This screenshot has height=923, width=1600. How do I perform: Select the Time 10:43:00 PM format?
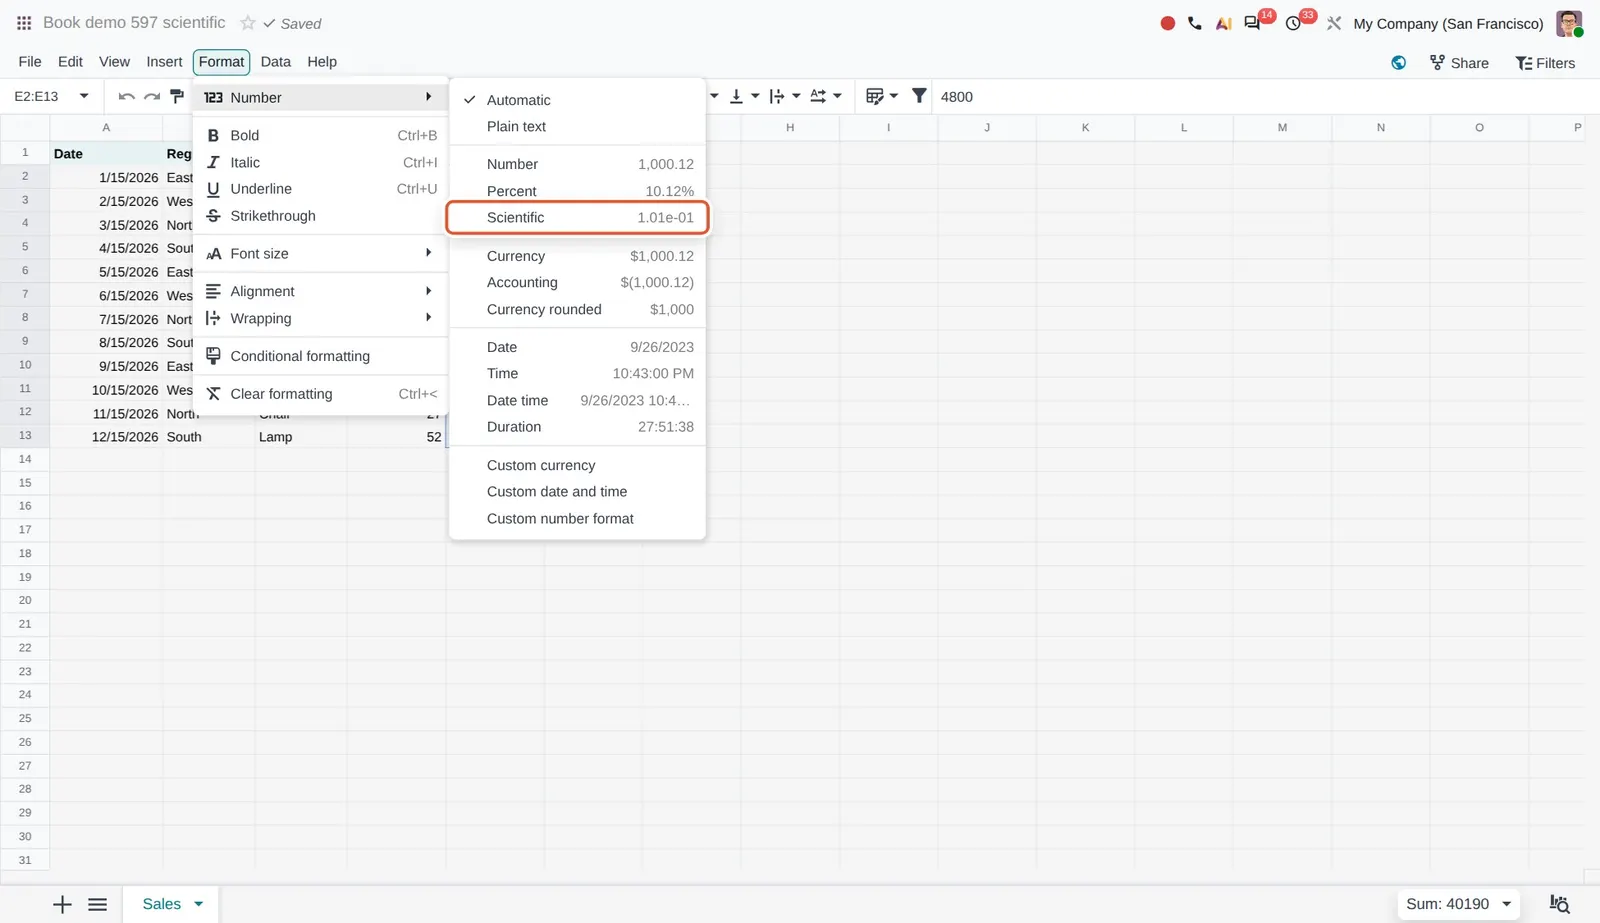pos(577,373)
